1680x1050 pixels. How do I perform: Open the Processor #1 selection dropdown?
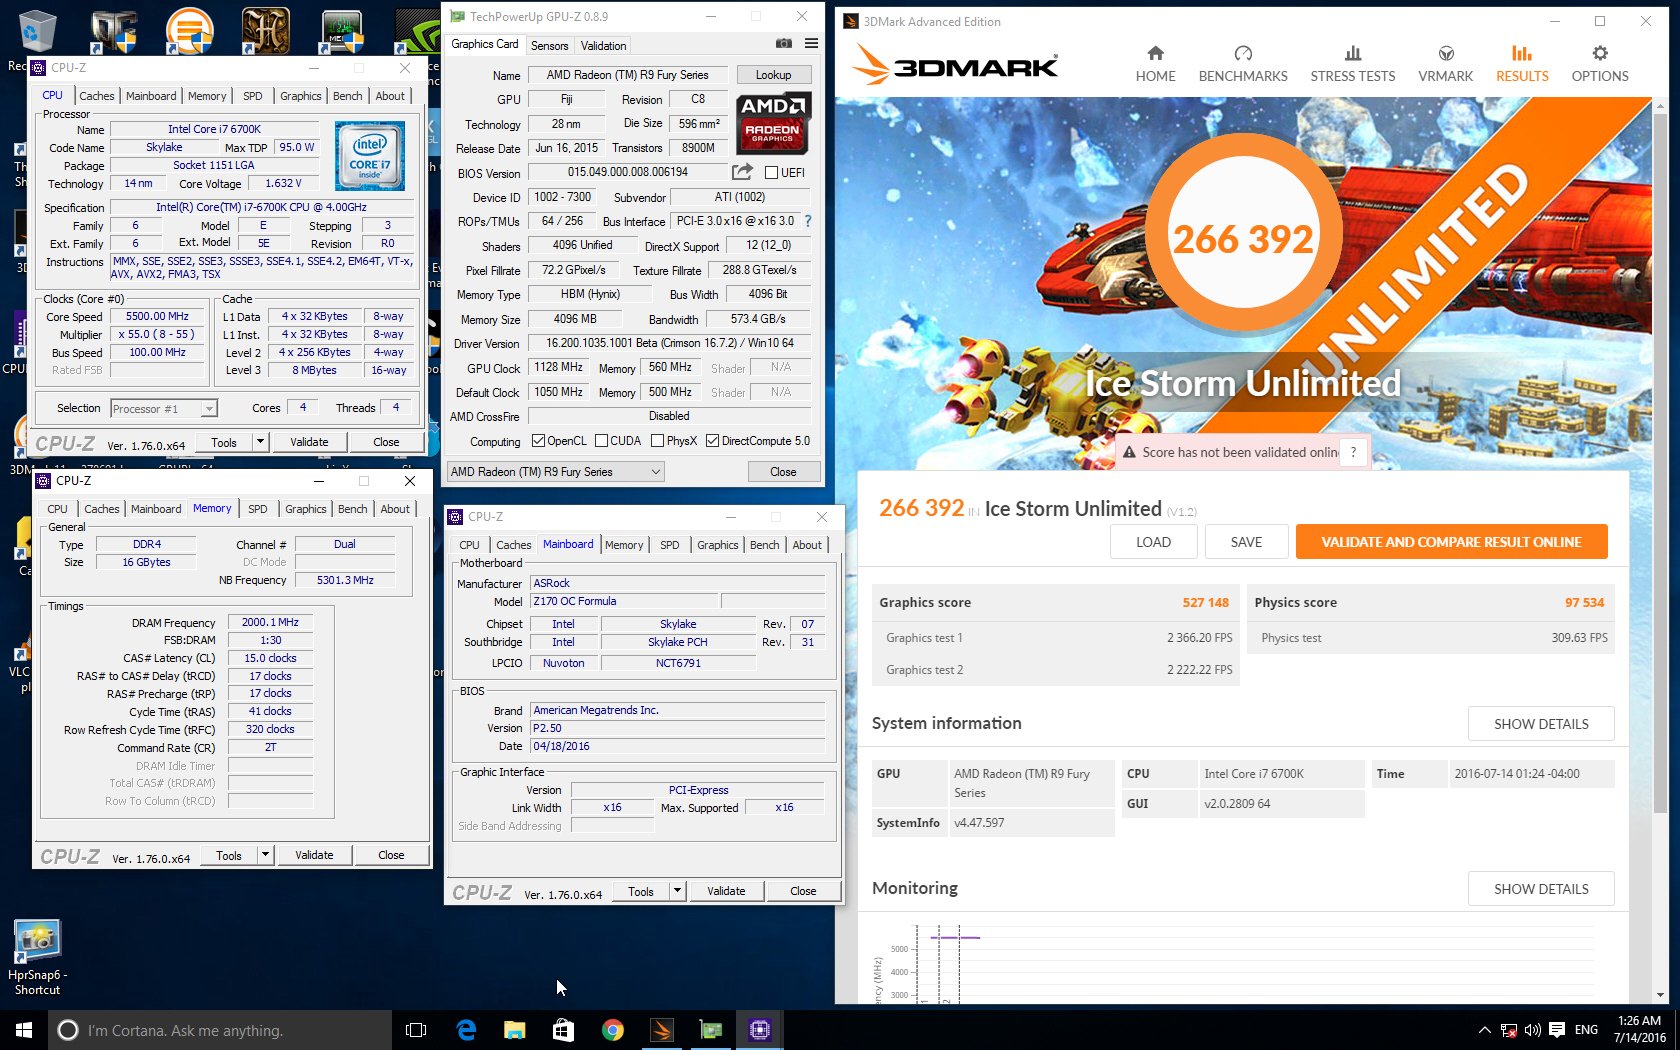(x=164, y=408)
